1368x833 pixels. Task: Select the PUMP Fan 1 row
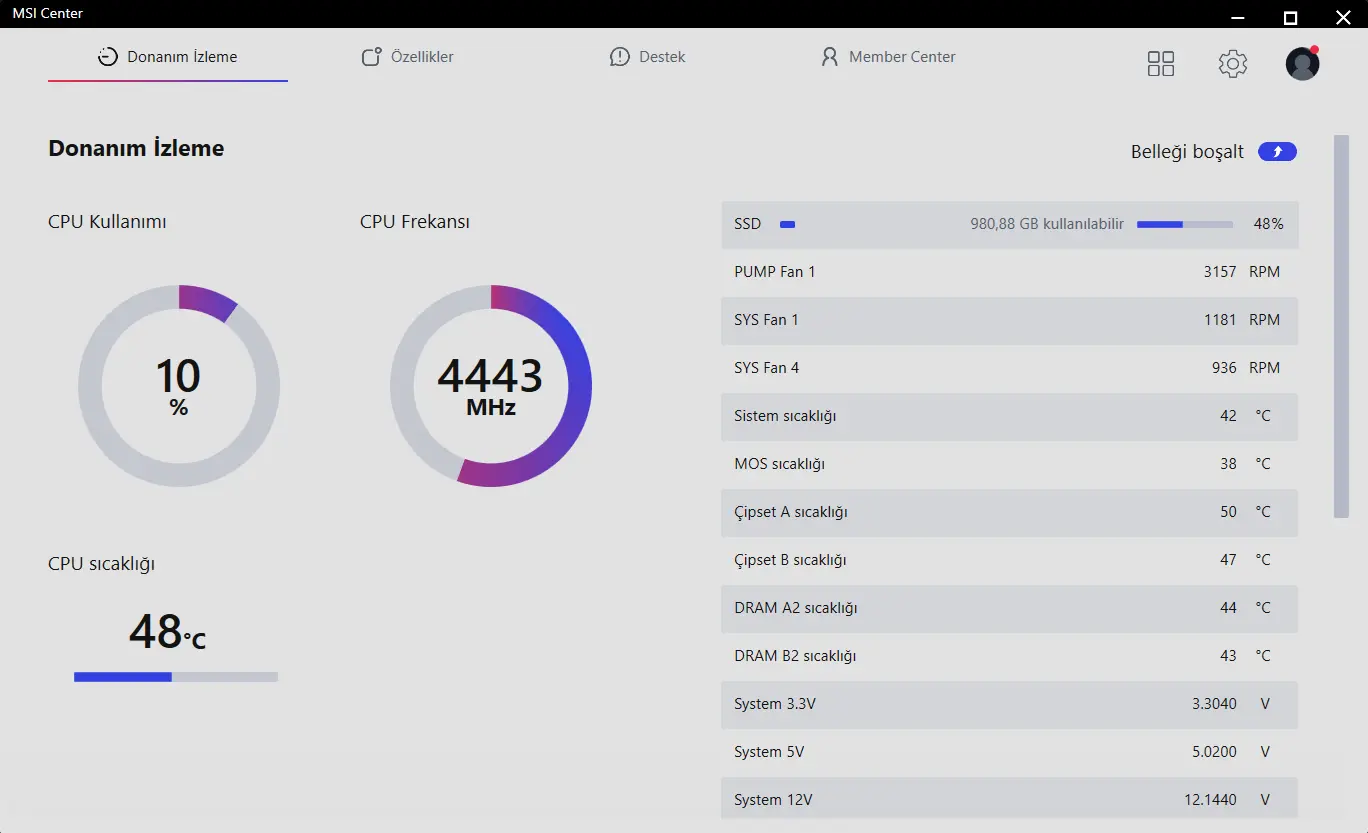click(x=1009, y=272)
